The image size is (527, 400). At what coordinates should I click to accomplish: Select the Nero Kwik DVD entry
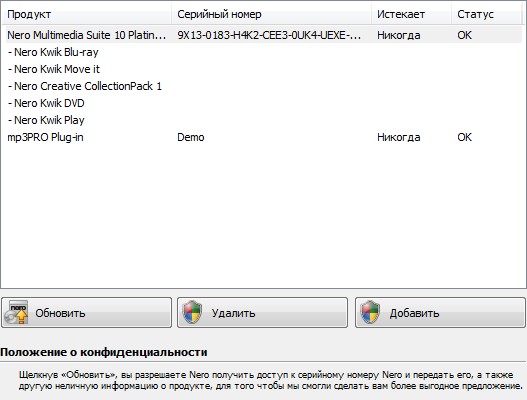coord(46,103)
